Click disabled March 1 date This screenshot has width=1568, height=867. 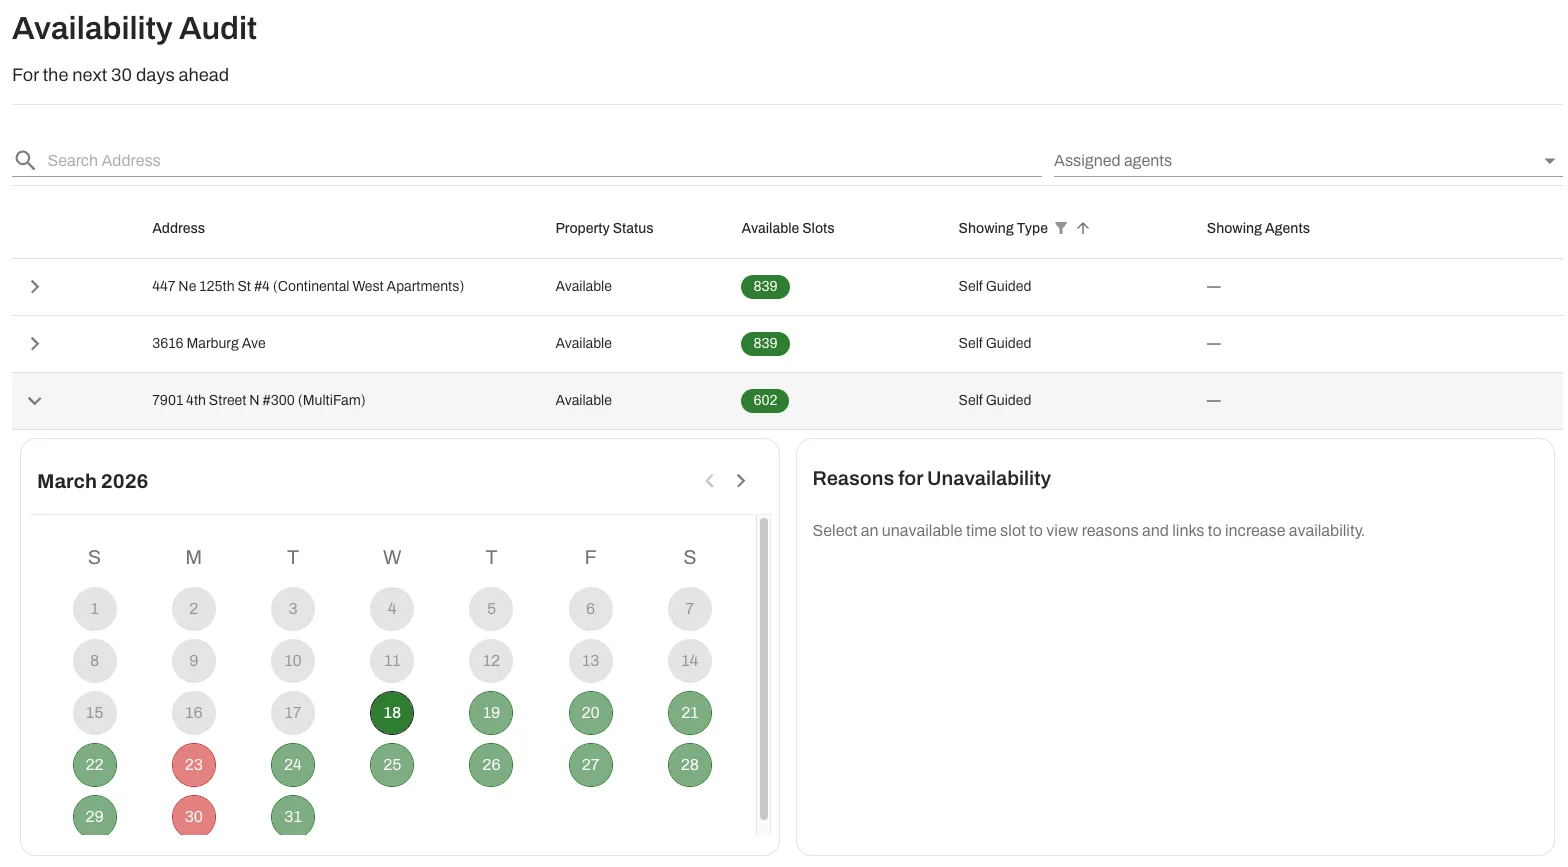pyautogui.click(x=95, y=609)
